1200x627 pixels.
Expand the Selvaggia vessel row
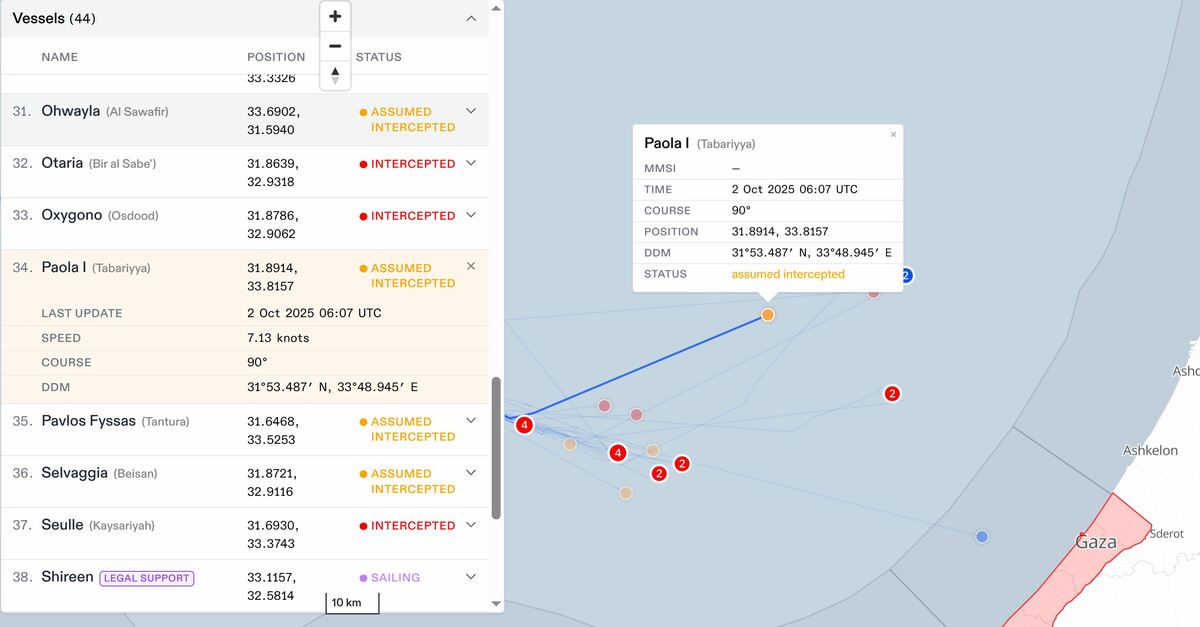[471, 473]
